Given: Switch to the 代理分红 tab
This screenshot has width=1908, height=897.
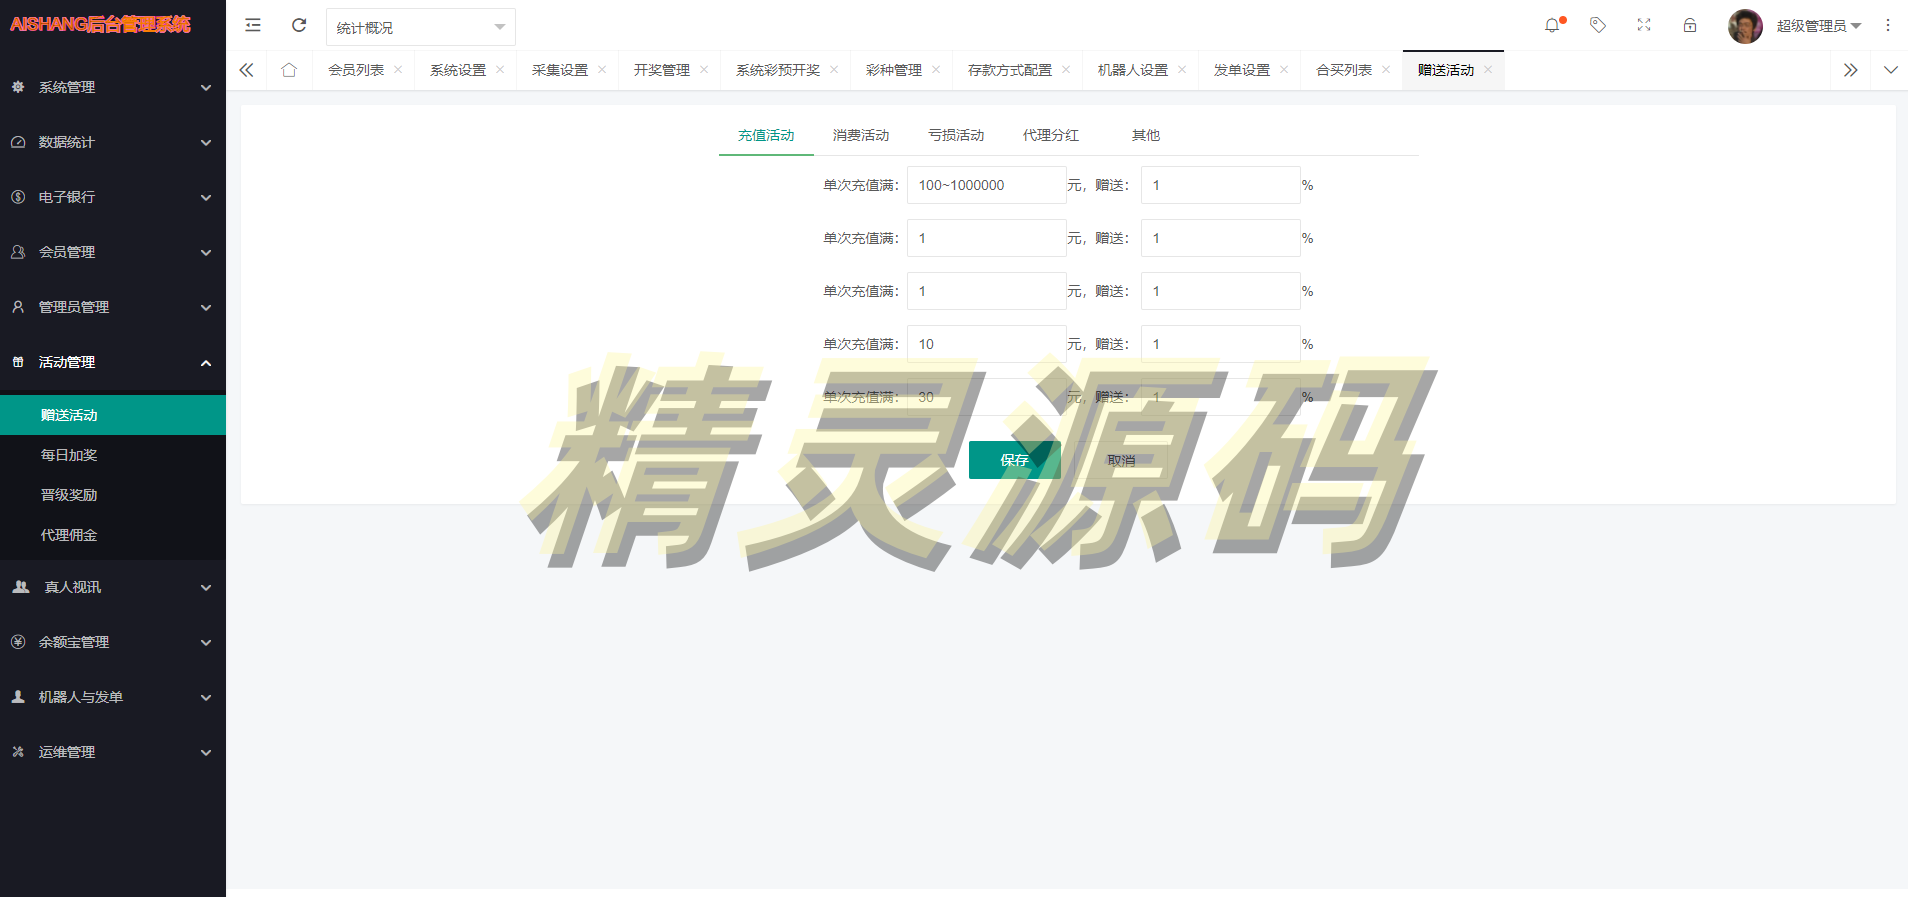Looking at the screenshot, I should coord(1050,135).
